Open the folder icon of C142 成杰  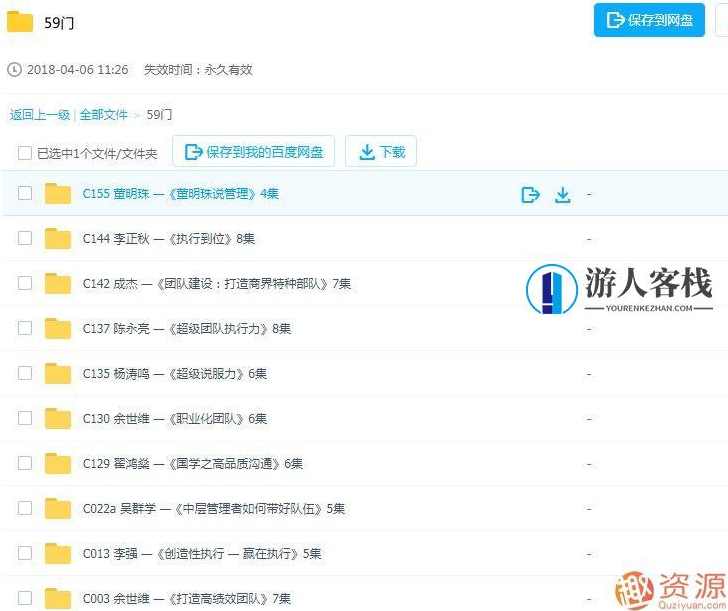[x=58, y=284]
